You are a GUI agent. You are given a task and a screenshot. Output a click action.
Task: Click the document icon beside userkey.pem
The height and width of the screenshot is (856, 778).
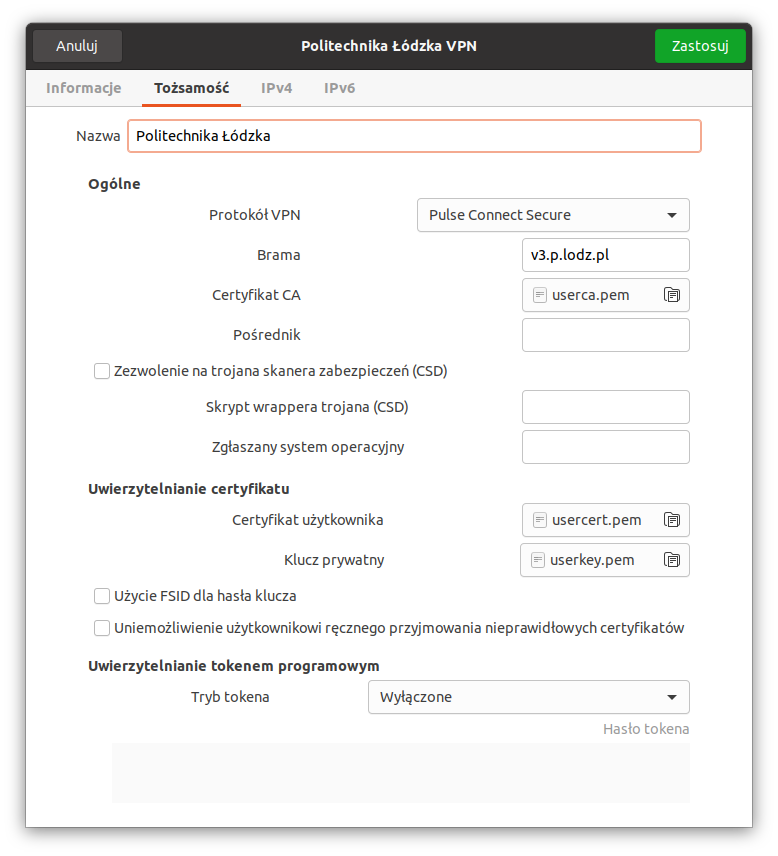[x=538, y=560]
